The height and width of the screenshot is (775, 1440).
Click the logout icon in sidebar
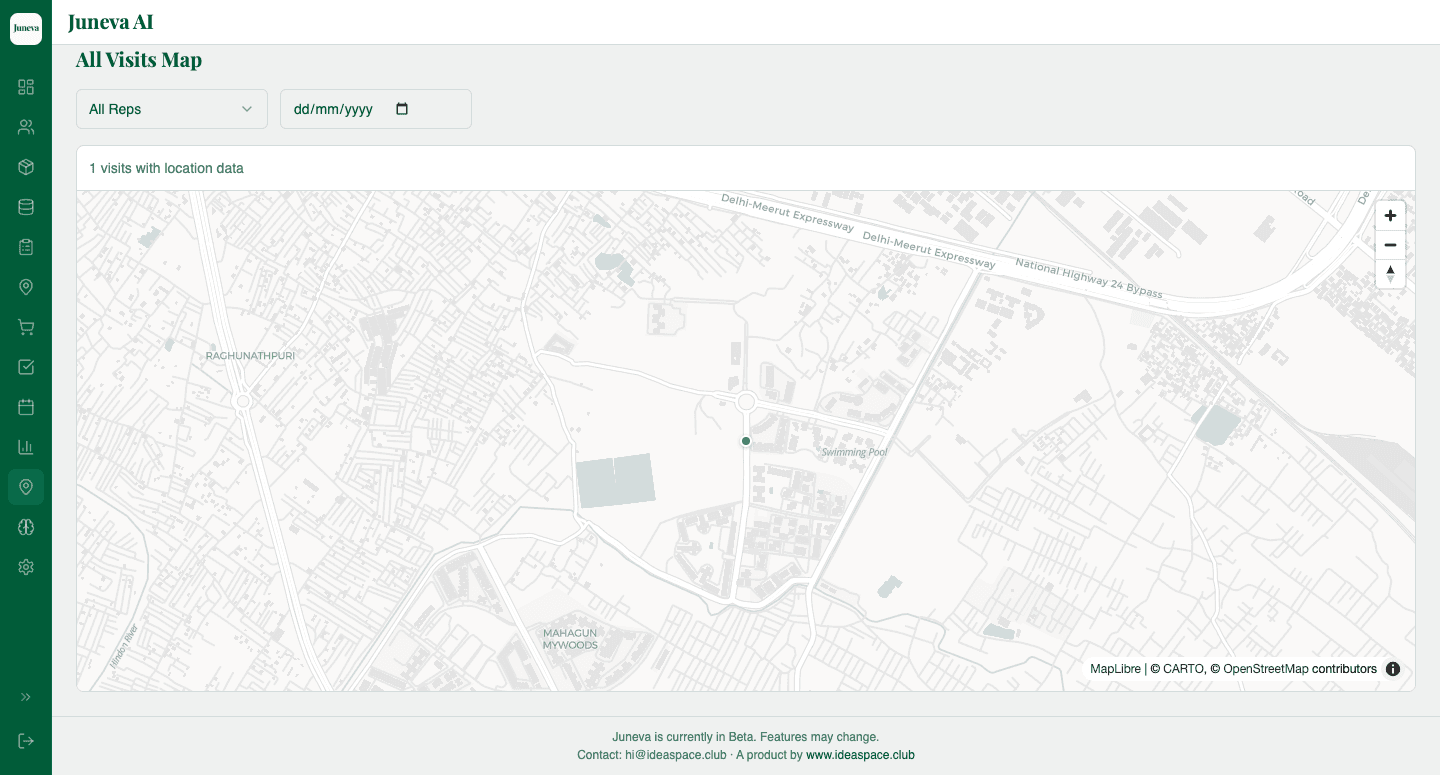pos(26,741)
